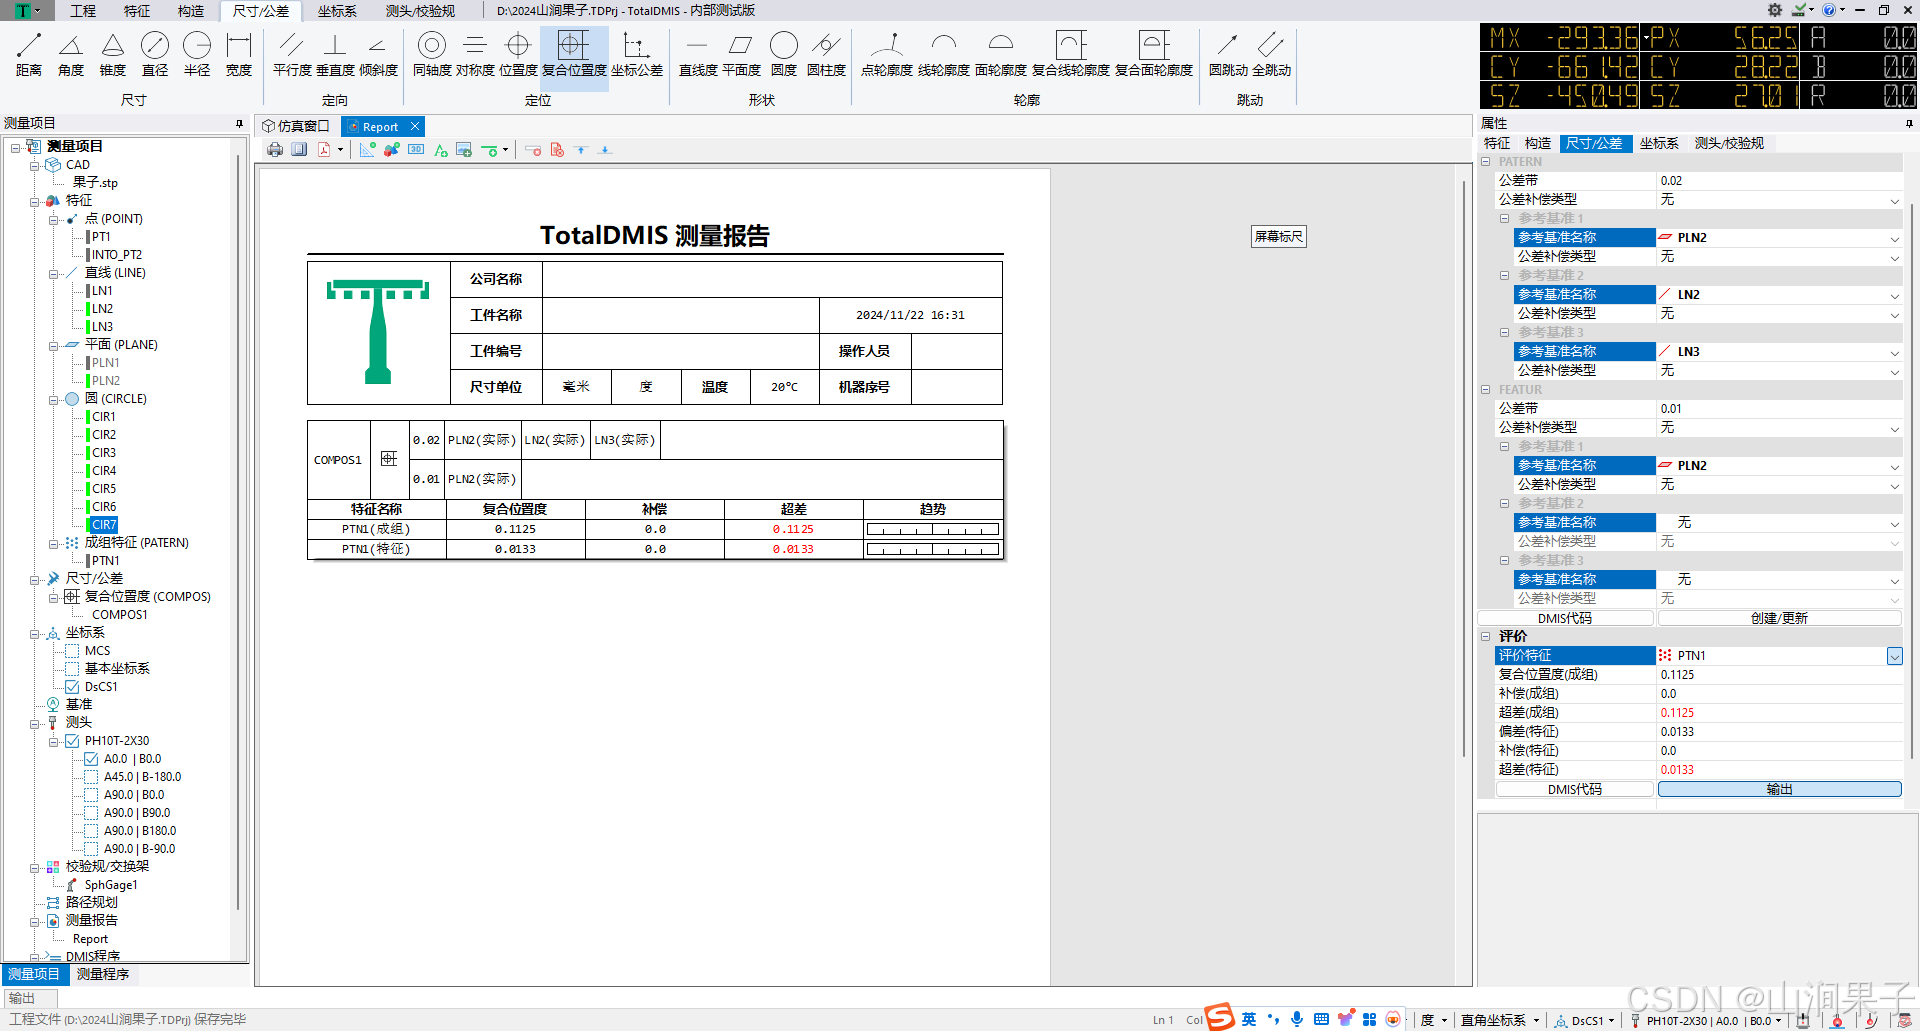Select the 平面度 flatness tool

point(741,54)
